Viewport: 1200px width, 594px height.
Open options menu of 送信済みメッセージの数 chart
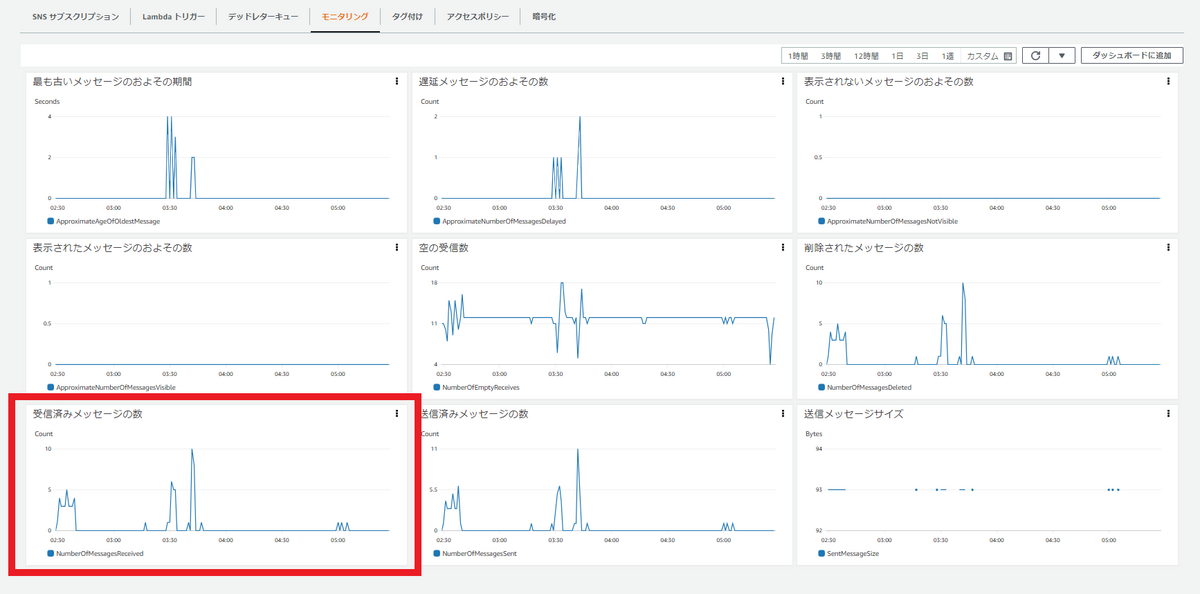point(779,414)
